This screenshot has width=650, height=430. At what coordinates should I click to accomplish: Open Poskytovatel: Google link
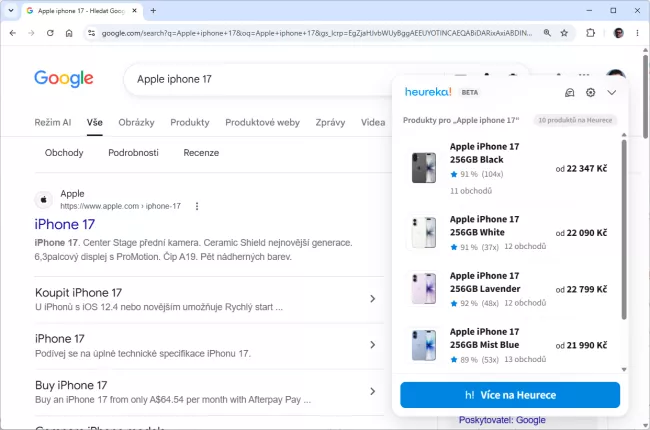tap(502, 420)
